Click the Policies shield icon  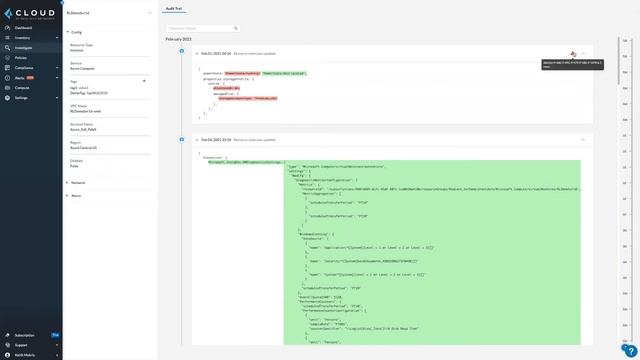[7, 58]
